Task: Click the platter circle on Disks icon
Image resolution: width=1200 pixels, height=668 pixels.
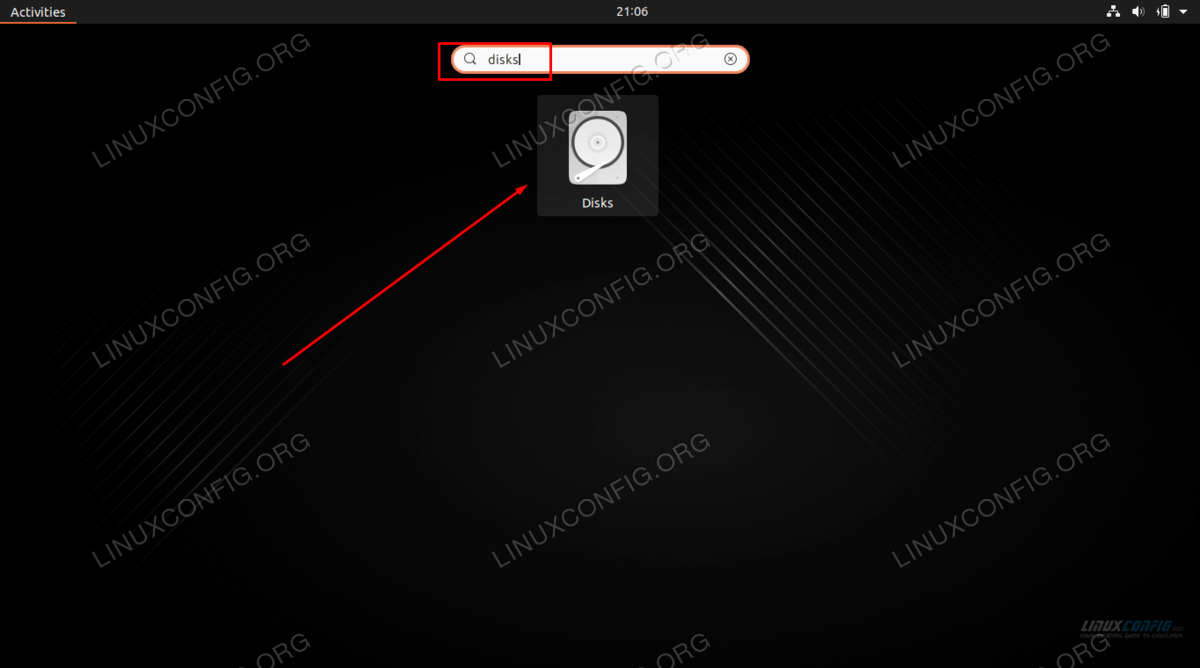Action: [596, 141]
